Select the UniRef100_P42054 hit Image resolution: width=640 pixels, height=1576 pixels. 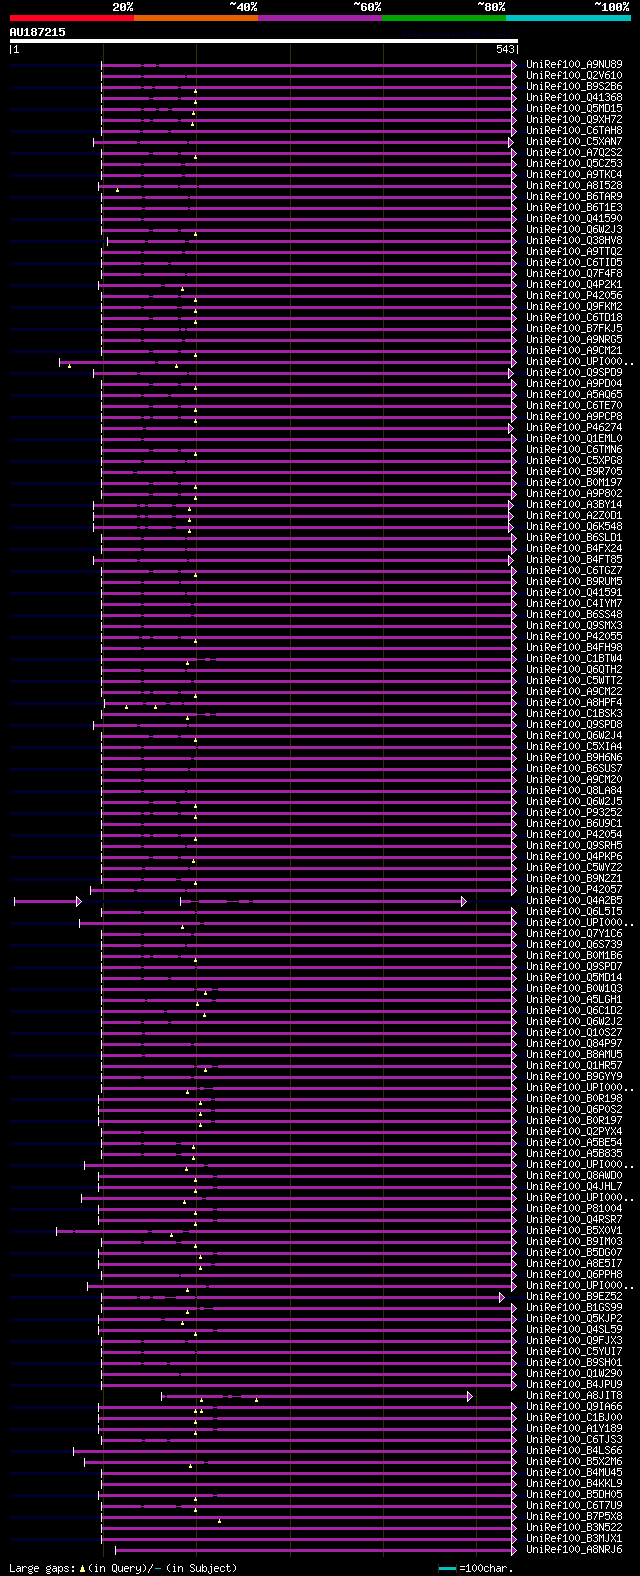point(574,835)
